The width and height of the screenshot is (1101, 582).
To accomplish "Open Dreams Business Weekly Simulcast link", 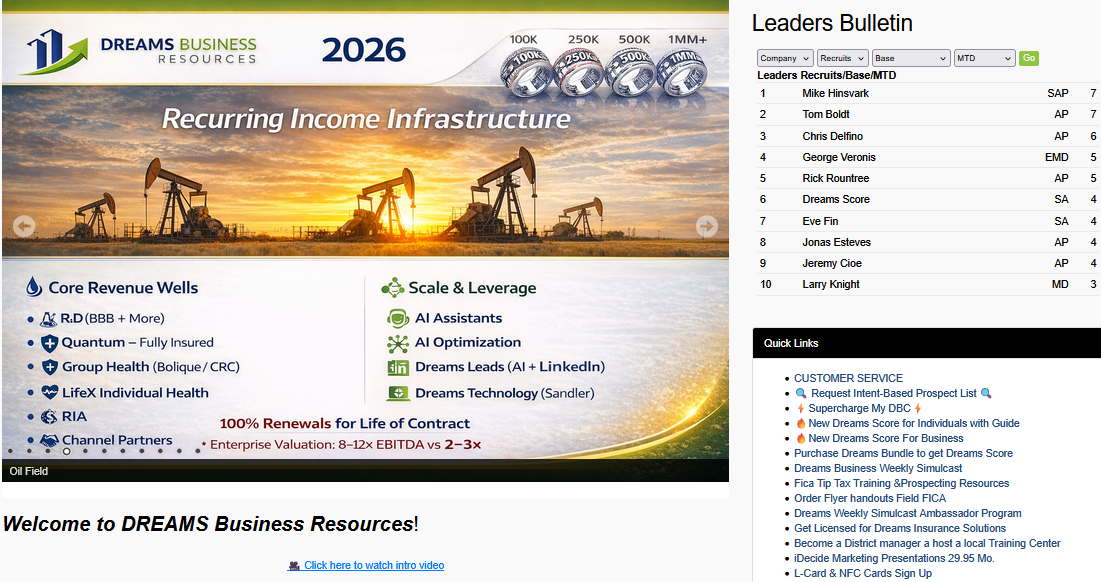I will (x=878, y=468).
